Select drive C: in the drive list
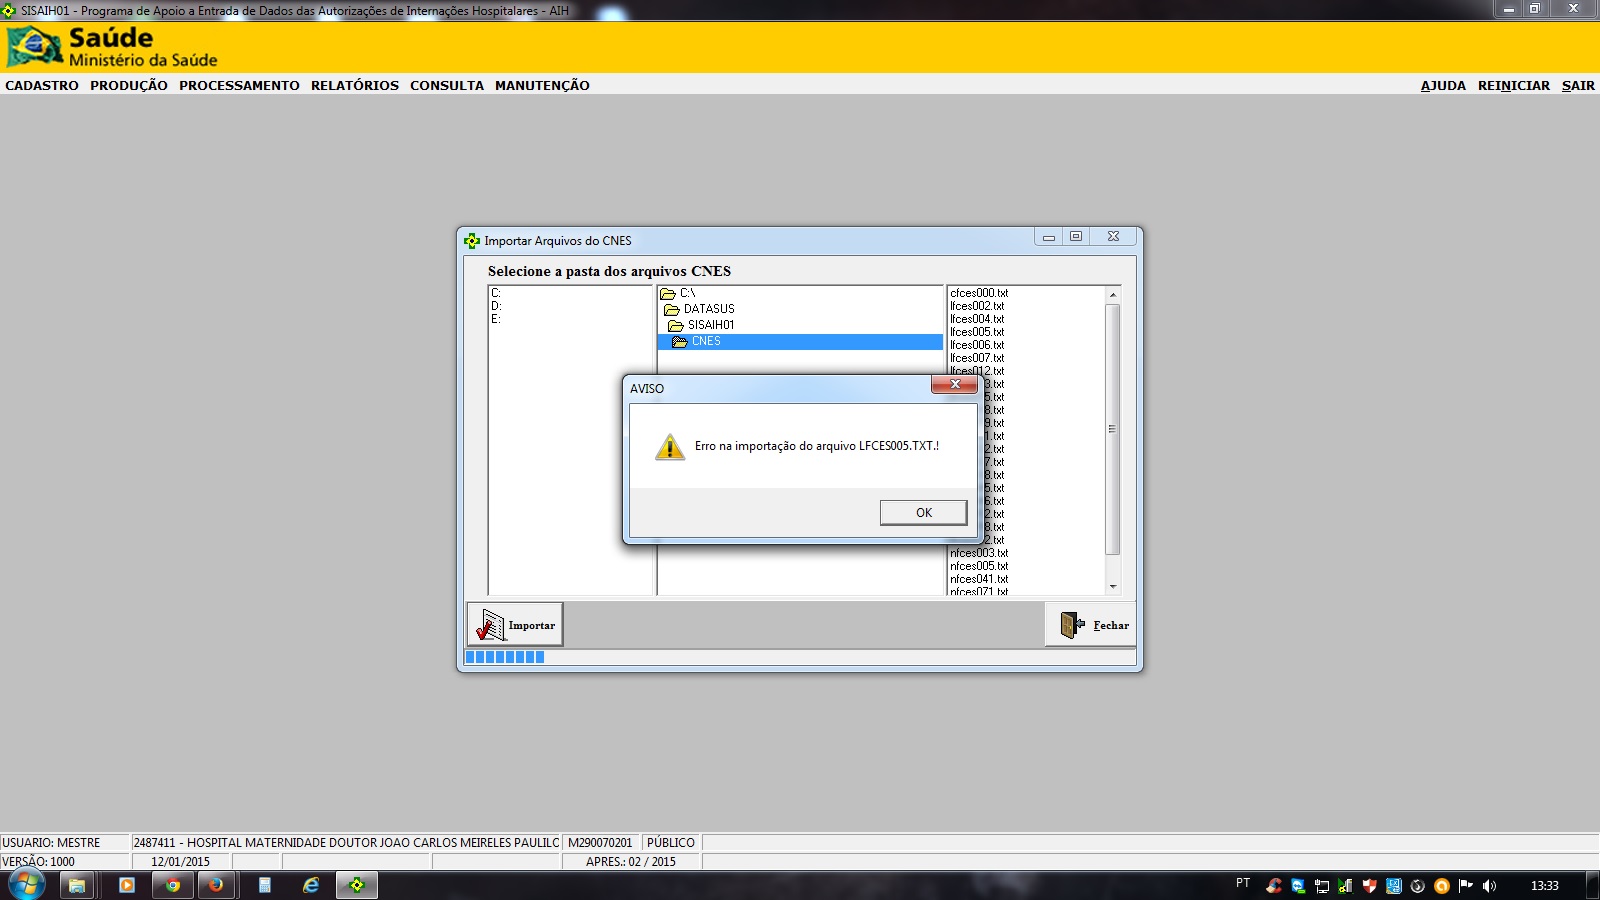 496,293
